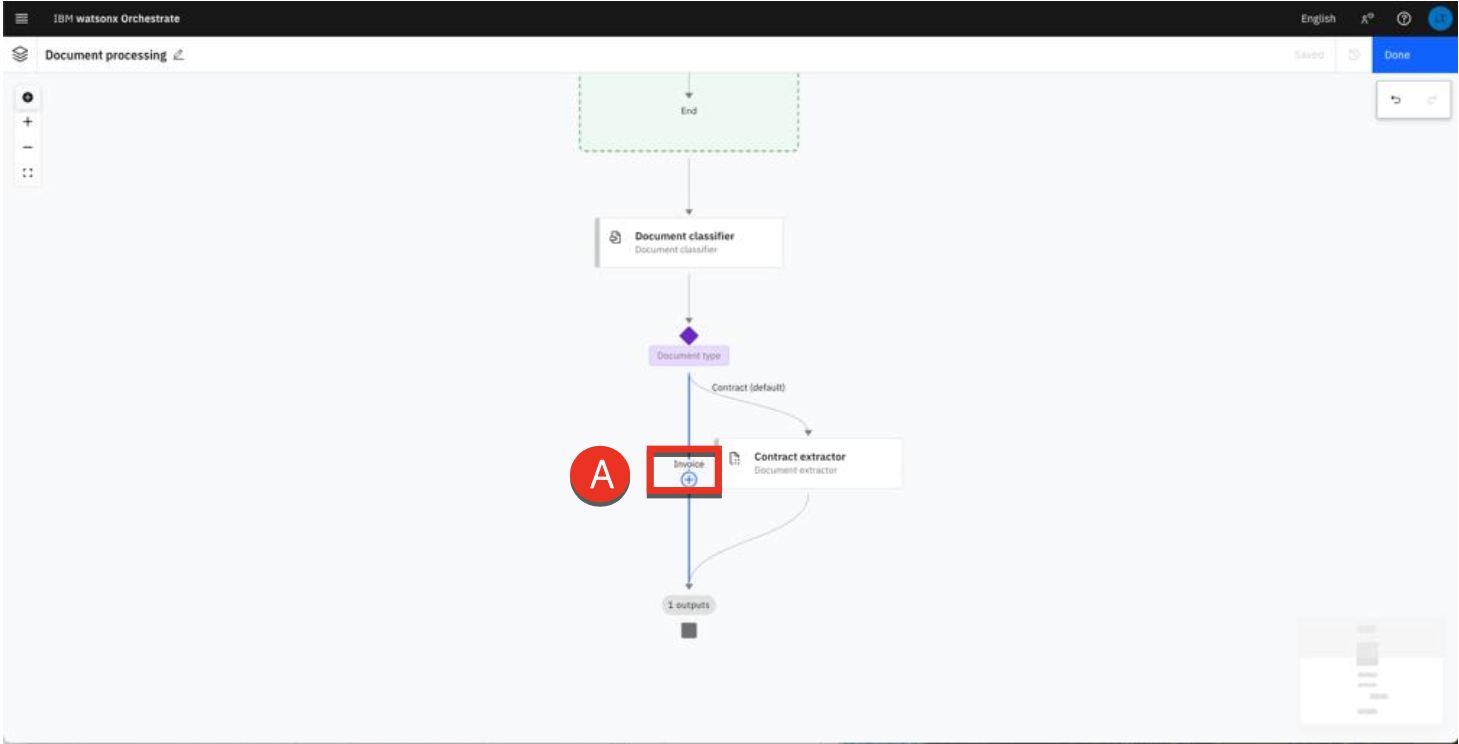
Task: Fit the flow to screen
Action: click(x=27, y=172)
